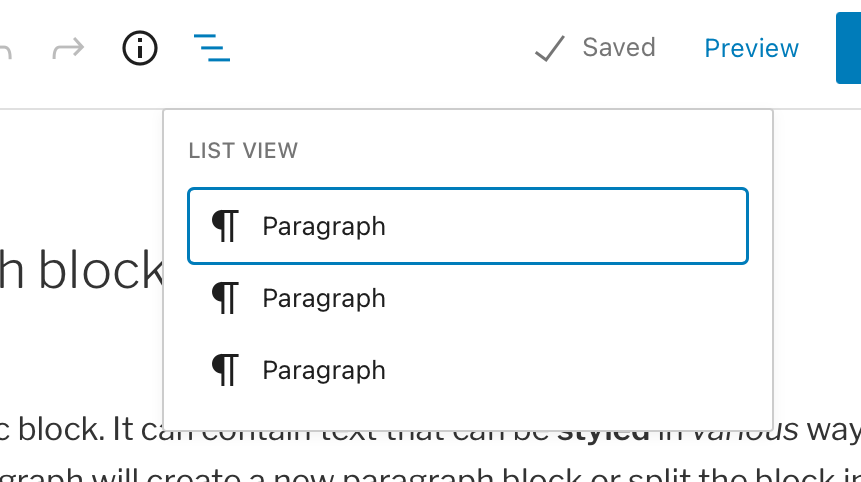This screenshot has width=861, height=482.
Task: Click the LIST VIEW heading label
Action: [243, 150]
